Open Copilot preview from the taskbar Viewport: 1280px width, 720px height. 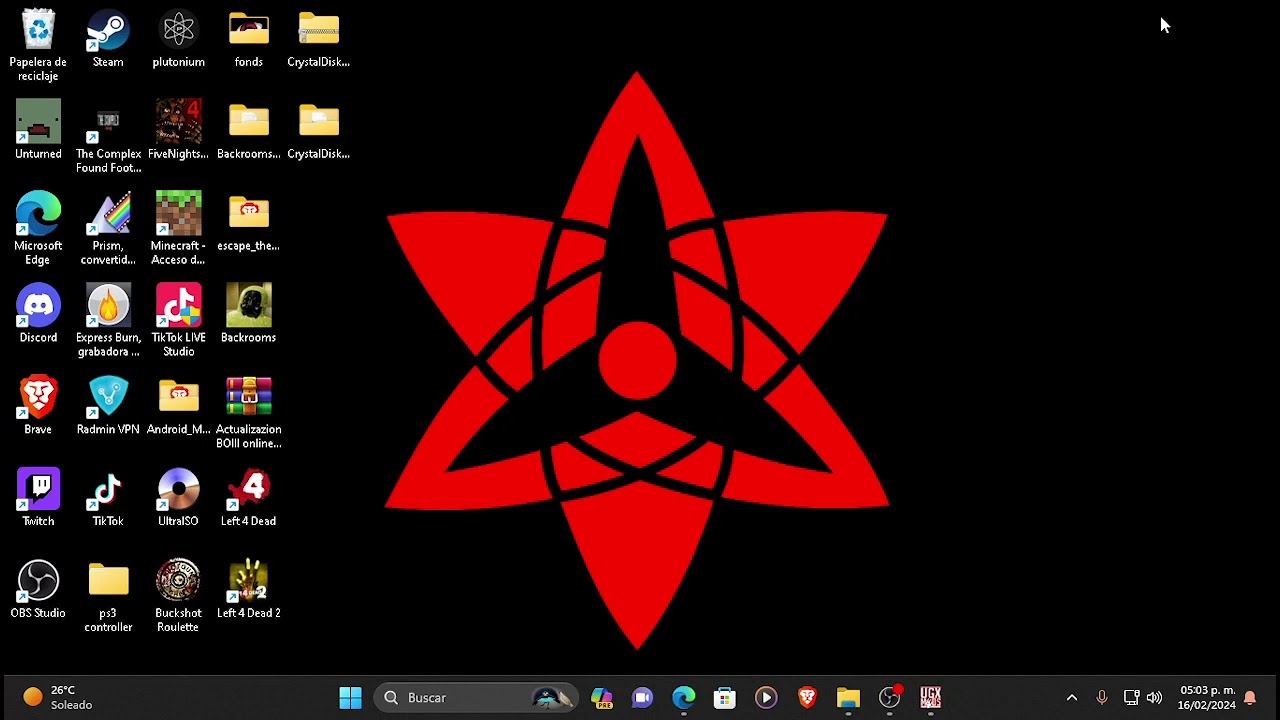click(x=601, y=698)
